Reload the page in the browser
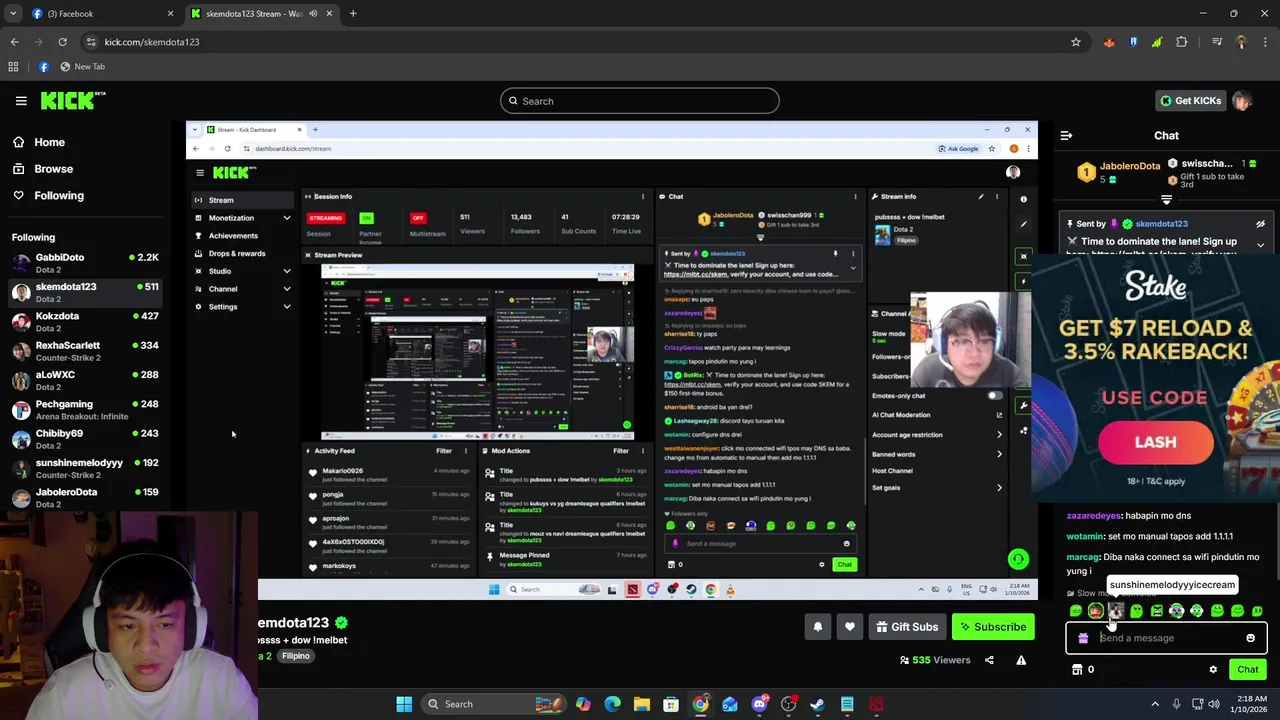1280x720 pixels. click(62, 42)
